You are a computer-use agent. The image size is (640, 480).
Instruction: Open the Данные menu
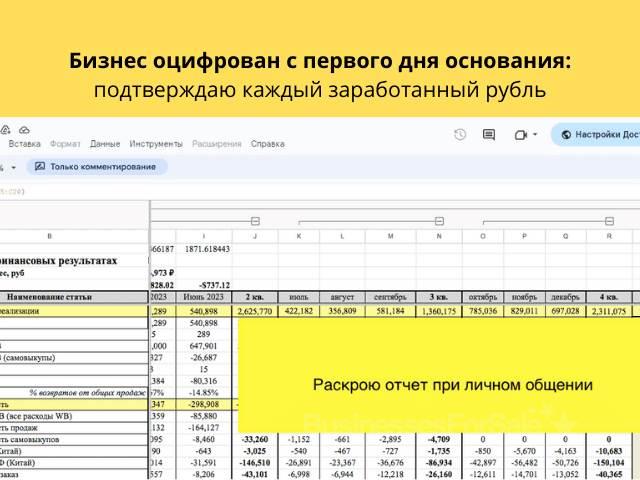(x=104, y=144)
